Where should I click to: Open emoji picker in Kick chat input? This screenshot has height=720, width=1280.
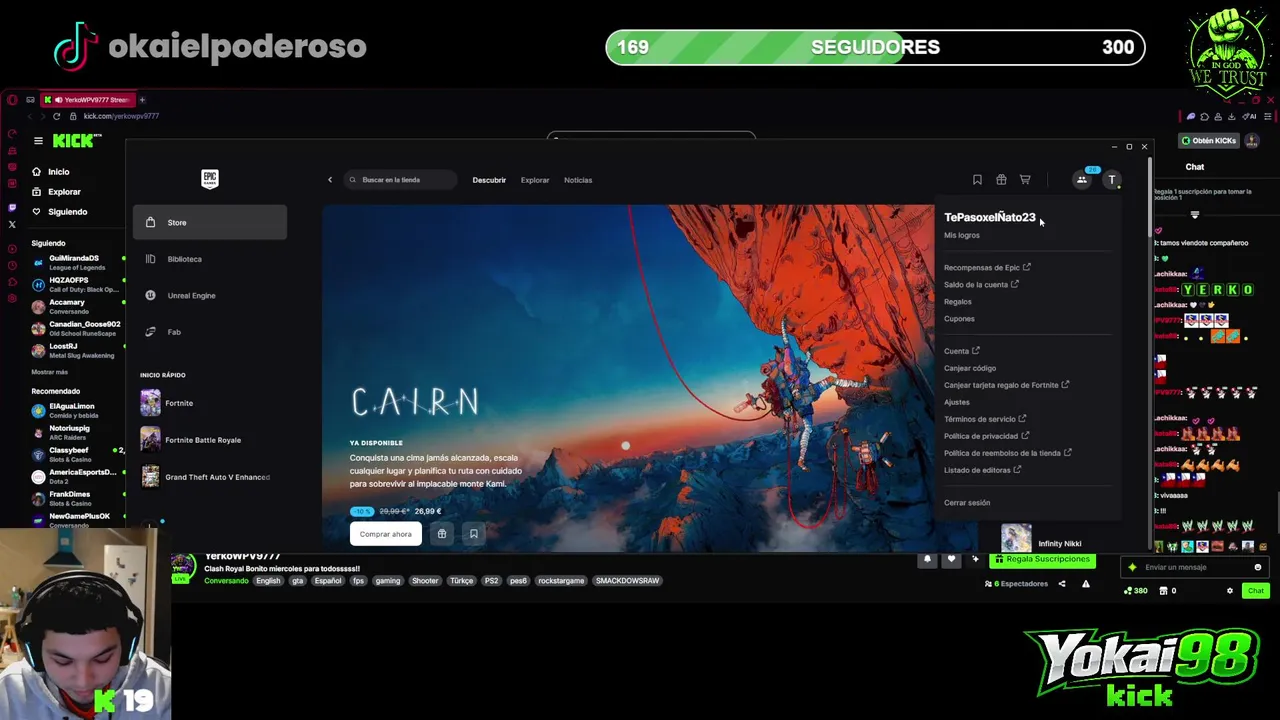(1258, 567)
